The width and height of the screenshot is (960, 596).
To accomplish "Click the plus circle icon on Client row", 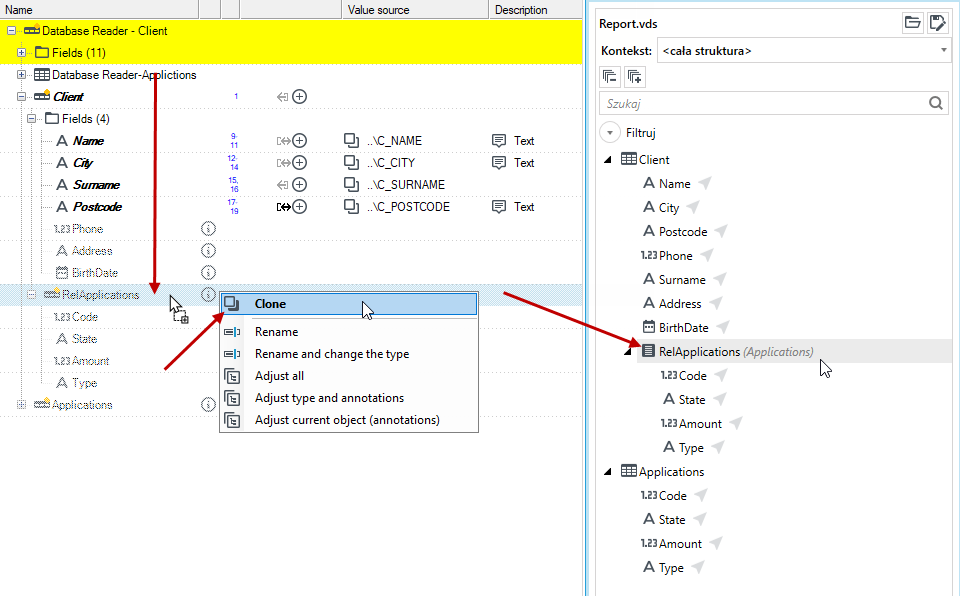I will (299, 97).
